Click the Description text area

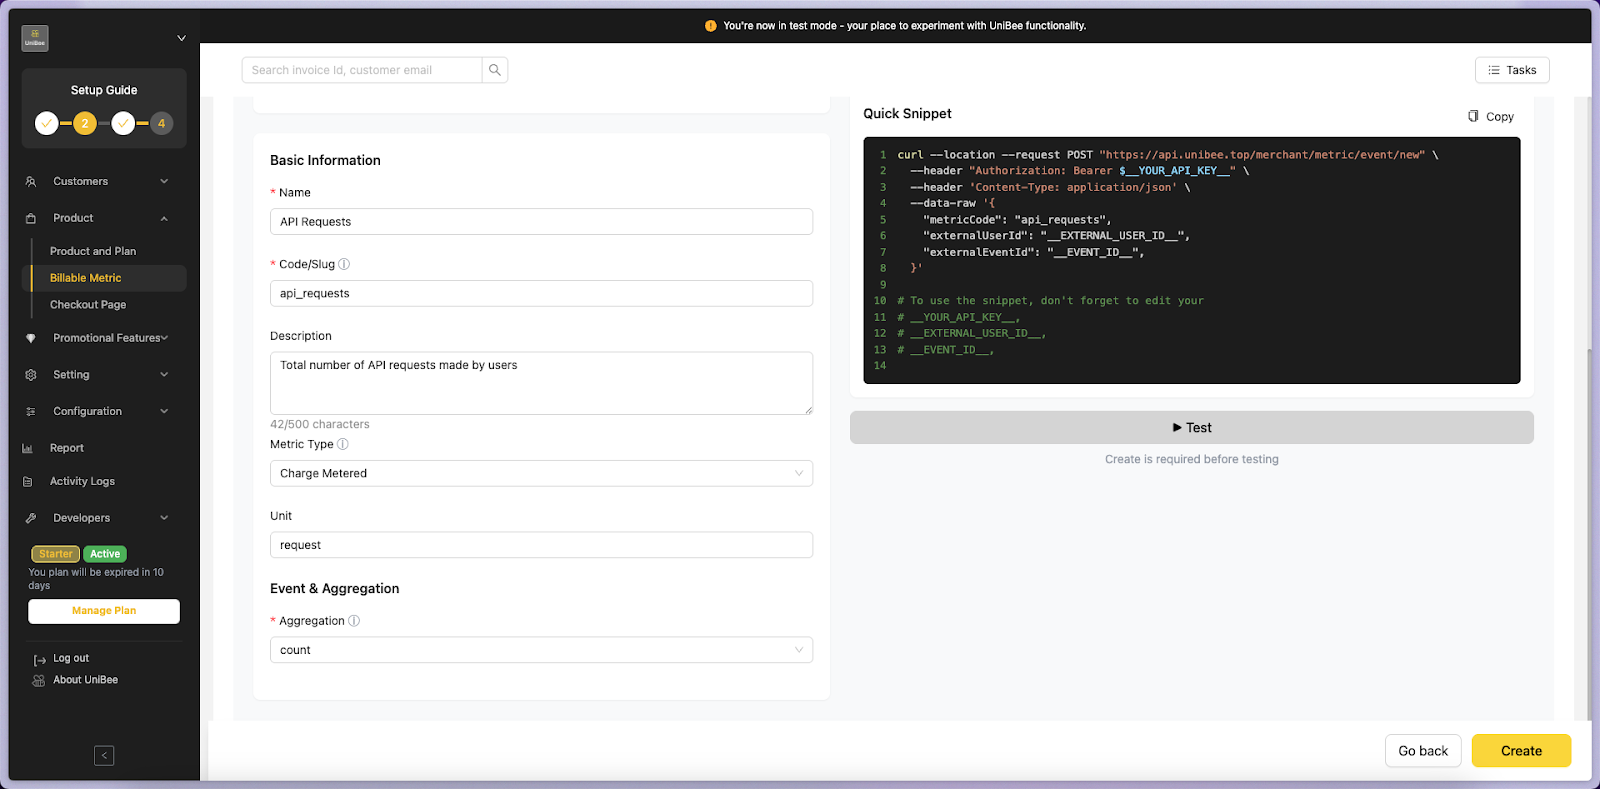pyautogui.click(x=541, y=382)
